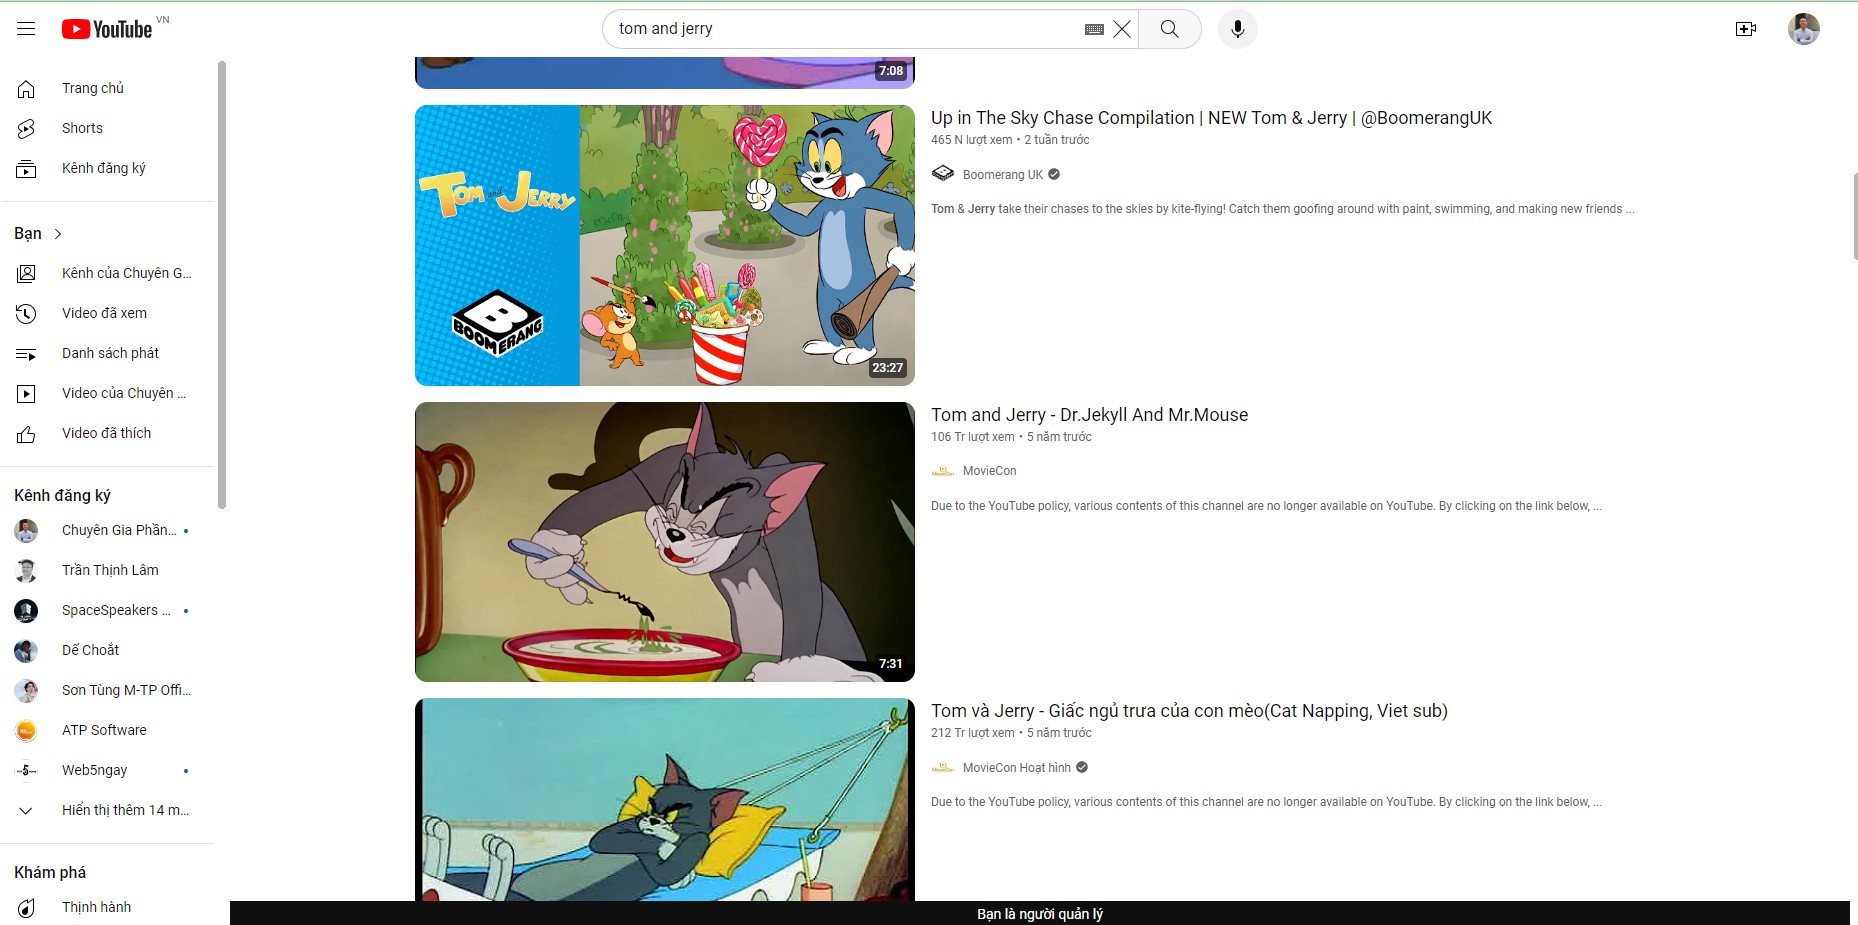Clear the search box with X
The height and width of the screenshot is (925, 1858).
1122,29
